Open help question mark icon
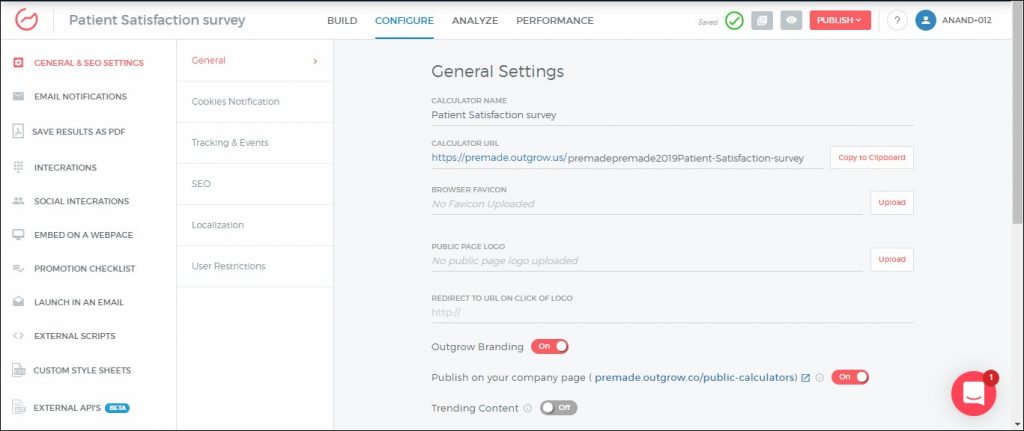This screenshot has height=431, width=1024. point(896,20)
